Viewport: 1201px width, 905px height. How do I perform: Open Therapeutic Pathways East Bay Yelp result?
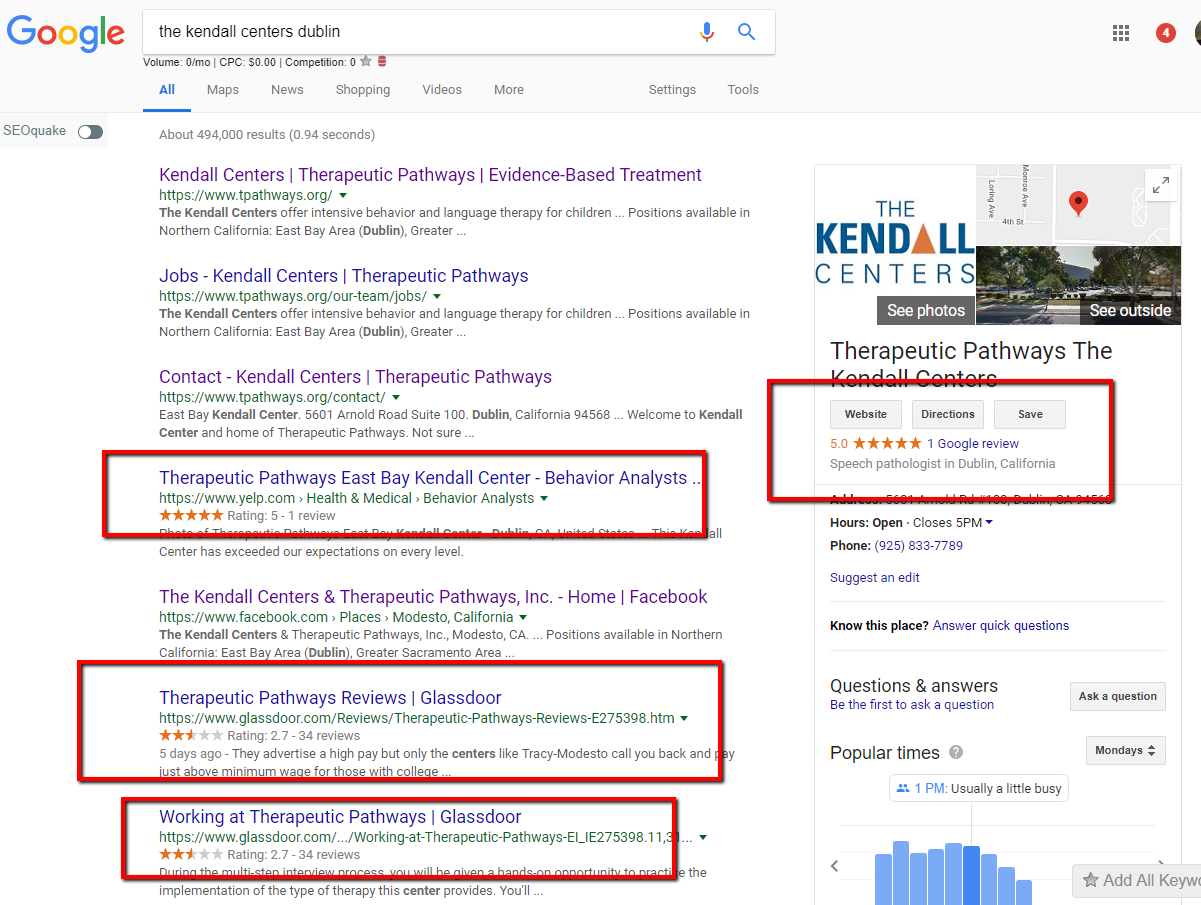coord(430,478)
